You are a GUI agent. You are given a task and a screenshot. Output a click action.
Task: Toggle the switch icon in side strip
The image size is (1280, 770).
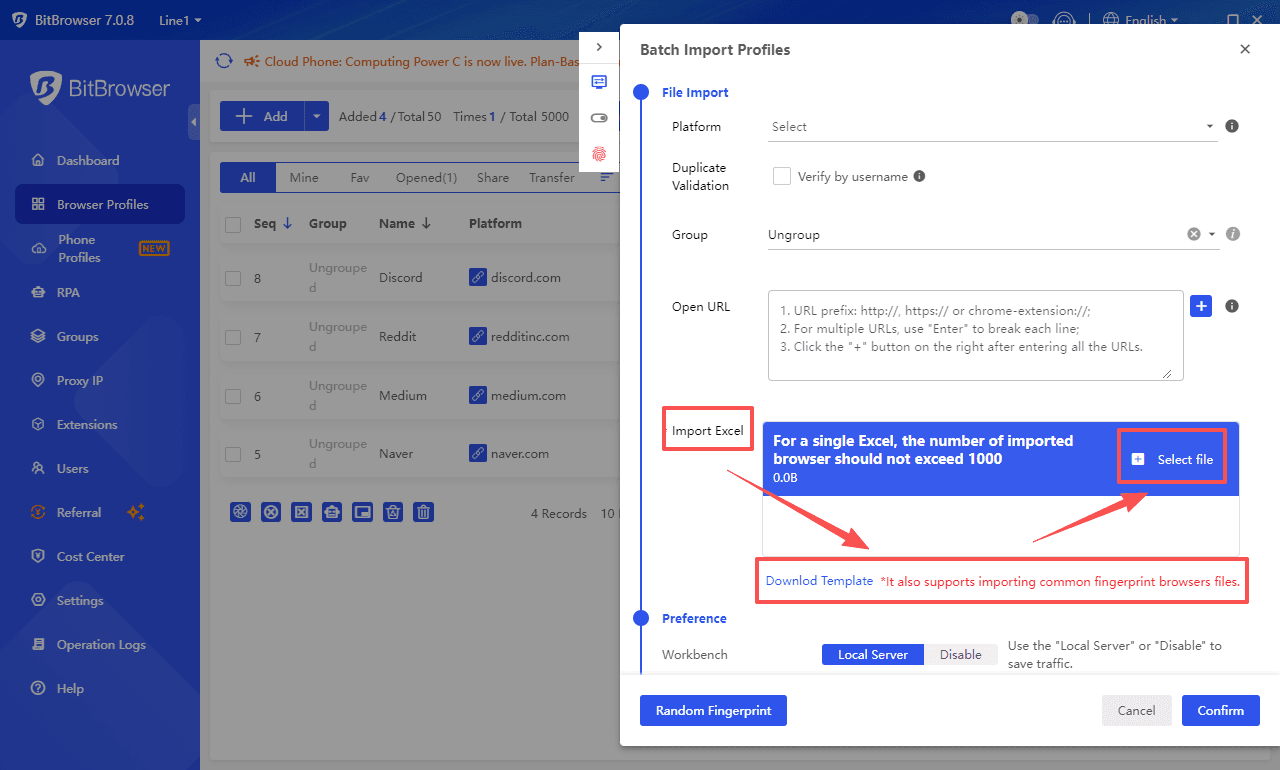599,118
